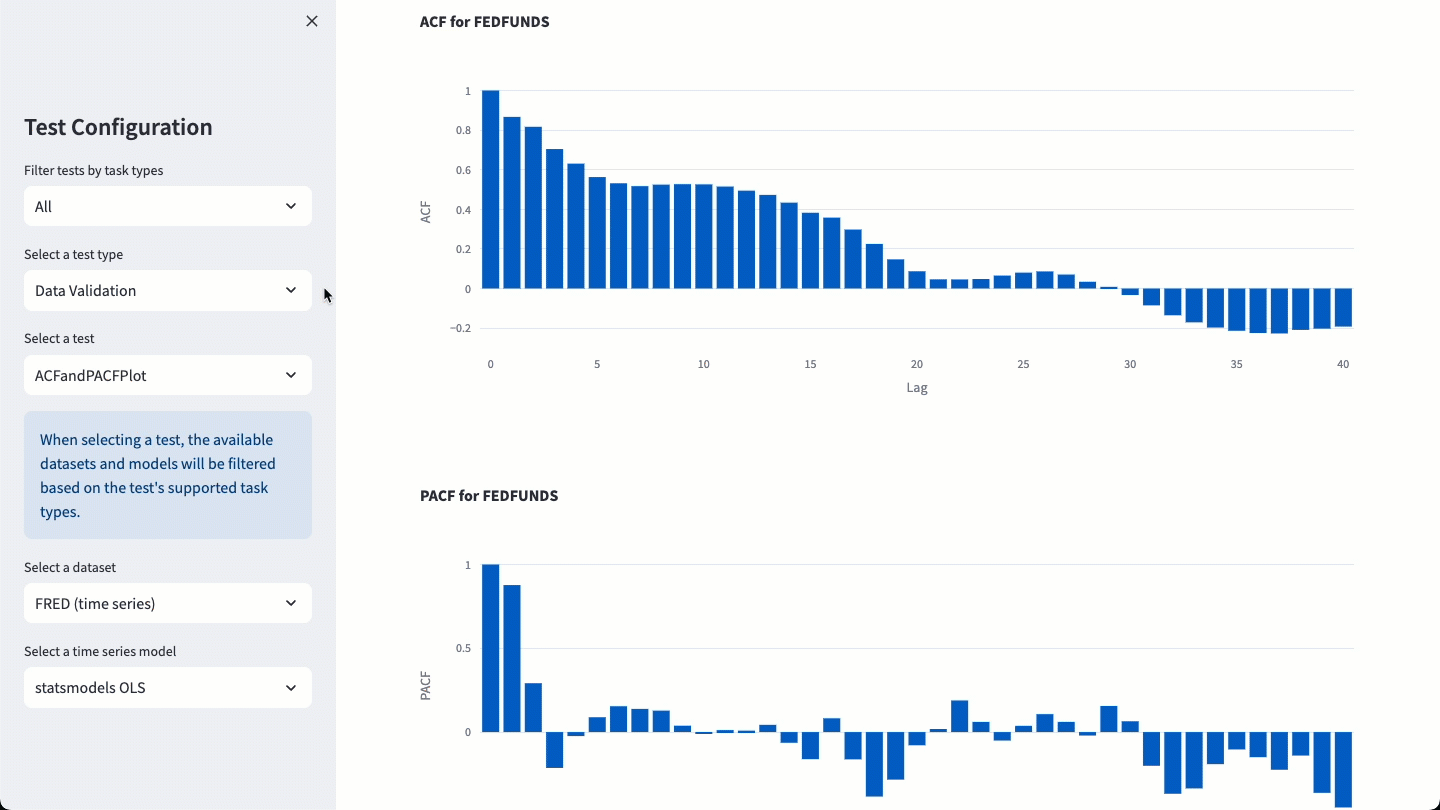Image resolution: width=1440 pixels, height=810 pixels.
Task: Click the 'Lag' axis label on the ACF chart
Action: click(x=917, y=387)
